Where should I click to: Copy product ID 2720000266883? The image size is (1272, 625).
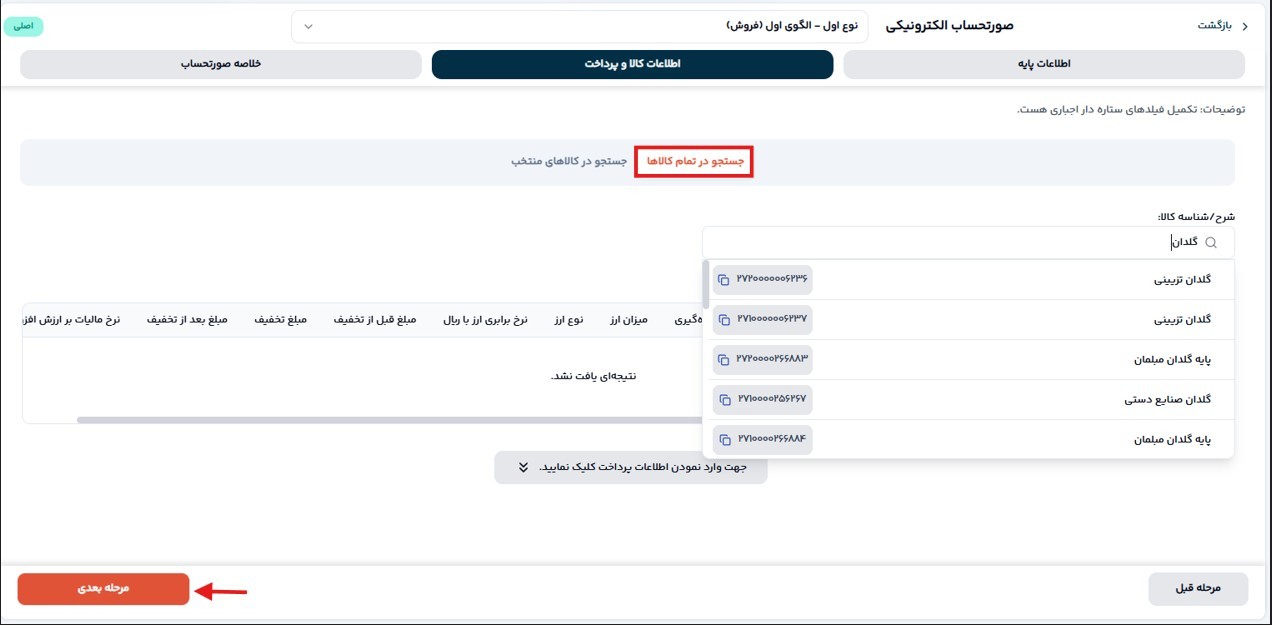click(x=725, y=359)
